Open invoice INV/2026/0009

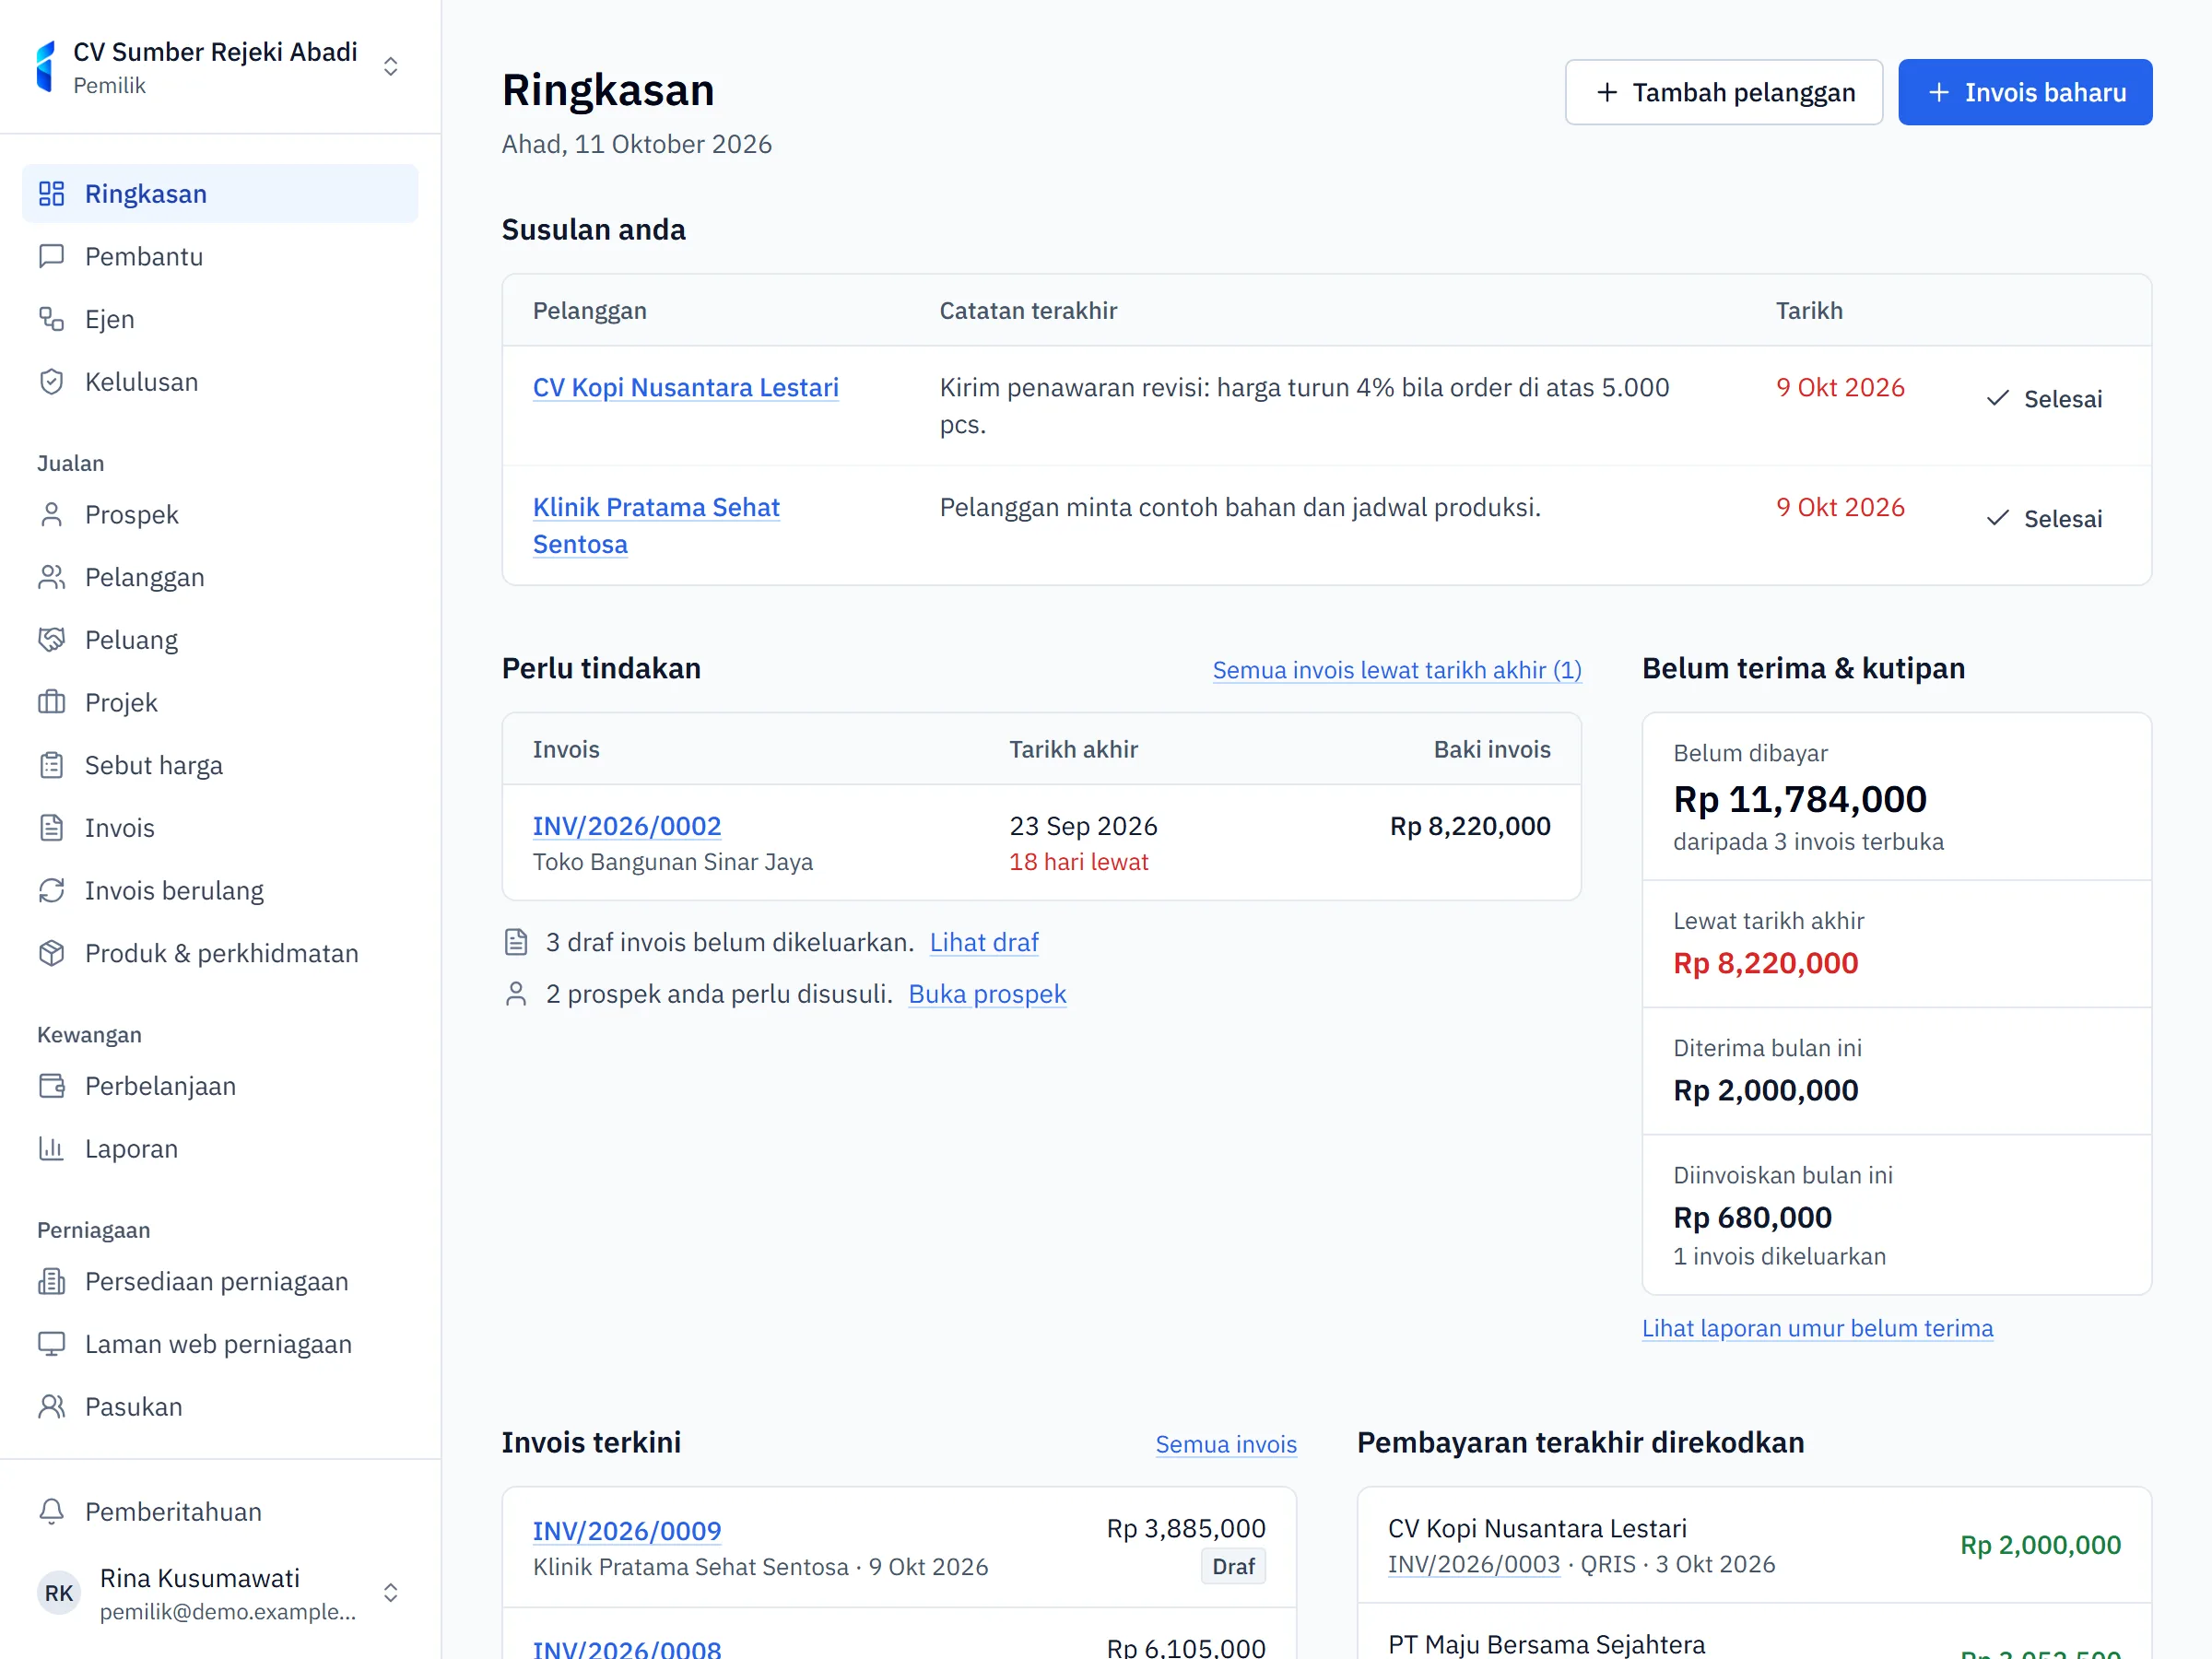627,1531
